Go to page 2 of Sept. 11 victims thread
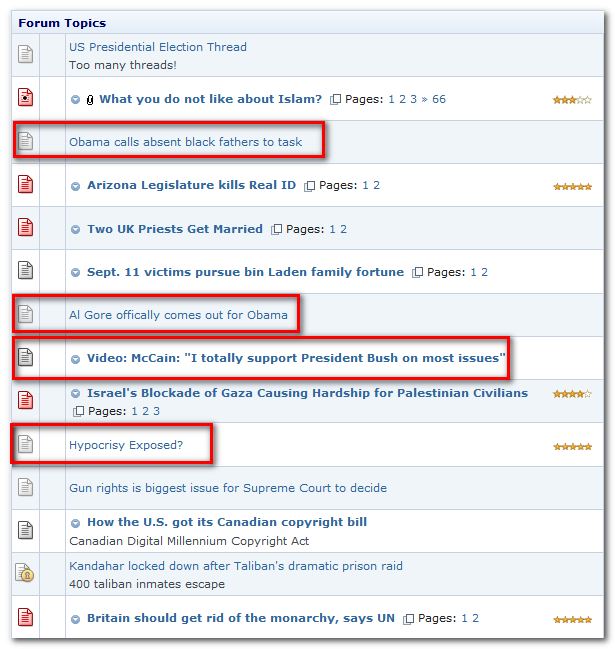 click(484, 272)
